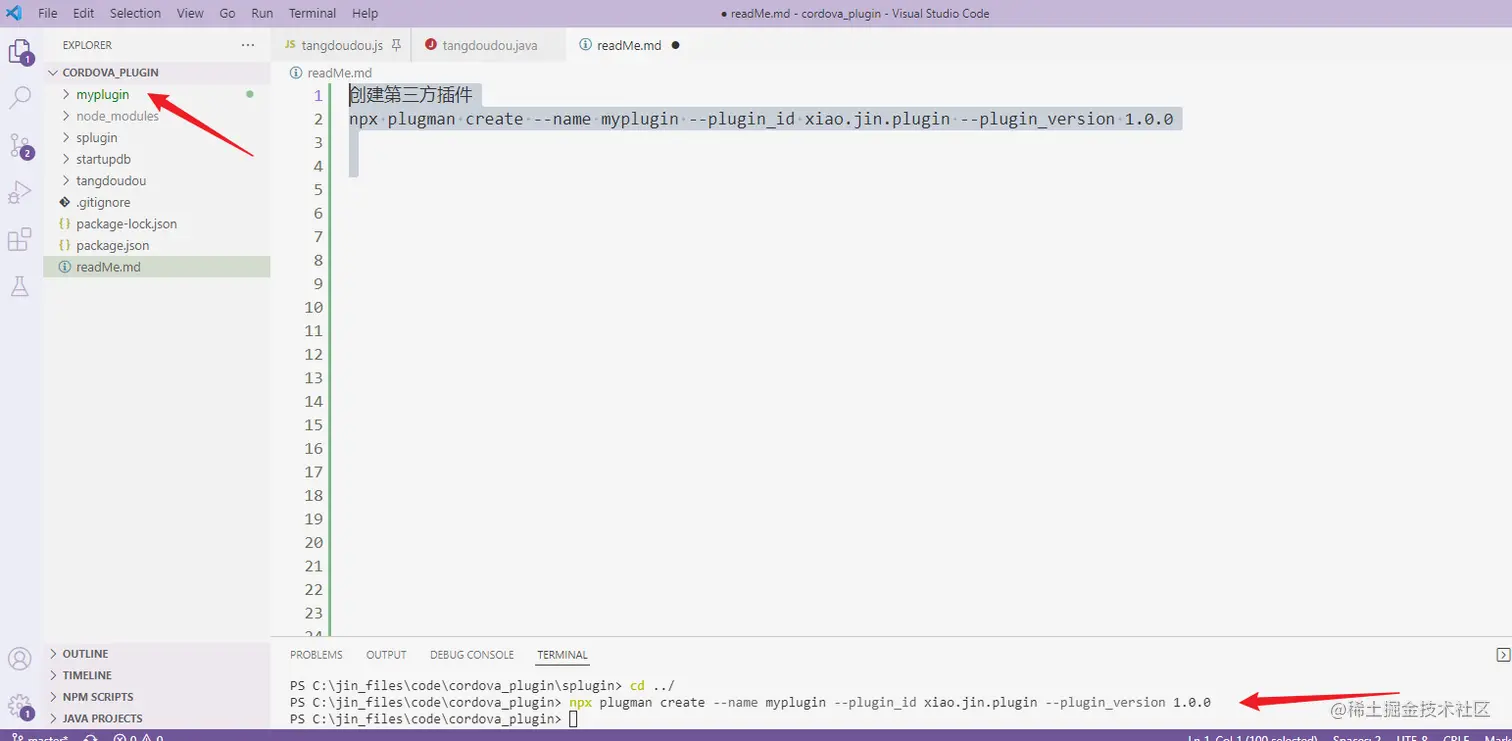1512x741 pixels.
Task: Click the .gitignore git file icon
Action: pyautogui.click(x=65, y=202)
